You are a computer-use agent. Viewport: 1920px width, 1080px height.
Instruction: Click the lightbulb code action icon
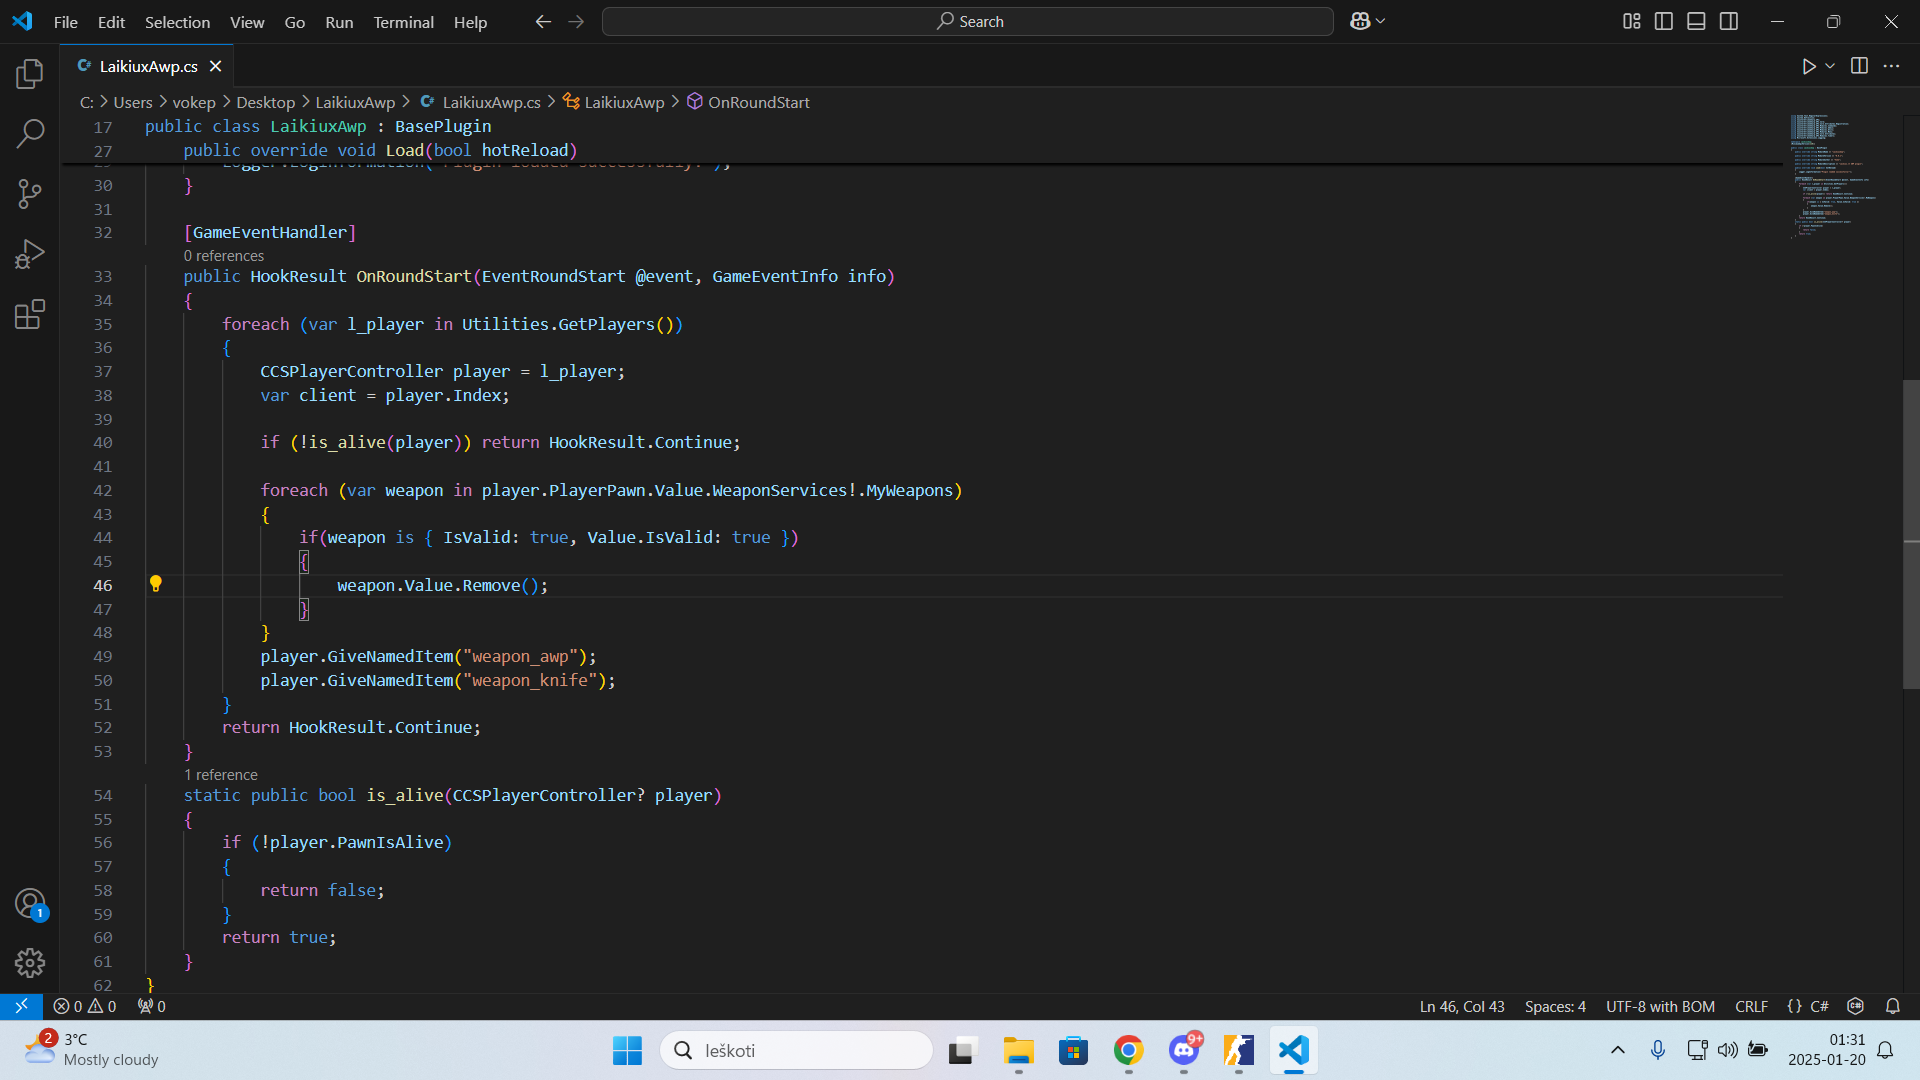tap(156, 584)
